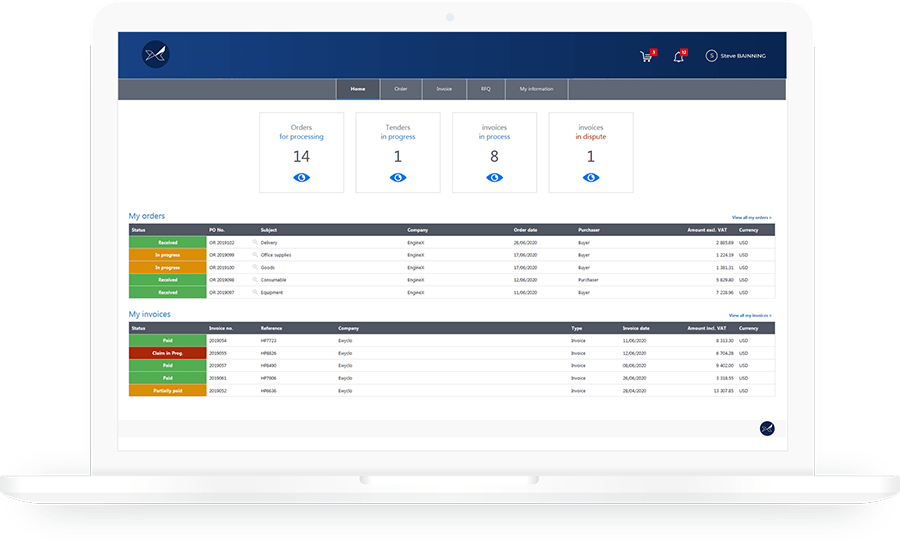Viewport: 900px width, 544px height.
Task: Click invoice reference HP6636
Action: (x=269, y=391)
